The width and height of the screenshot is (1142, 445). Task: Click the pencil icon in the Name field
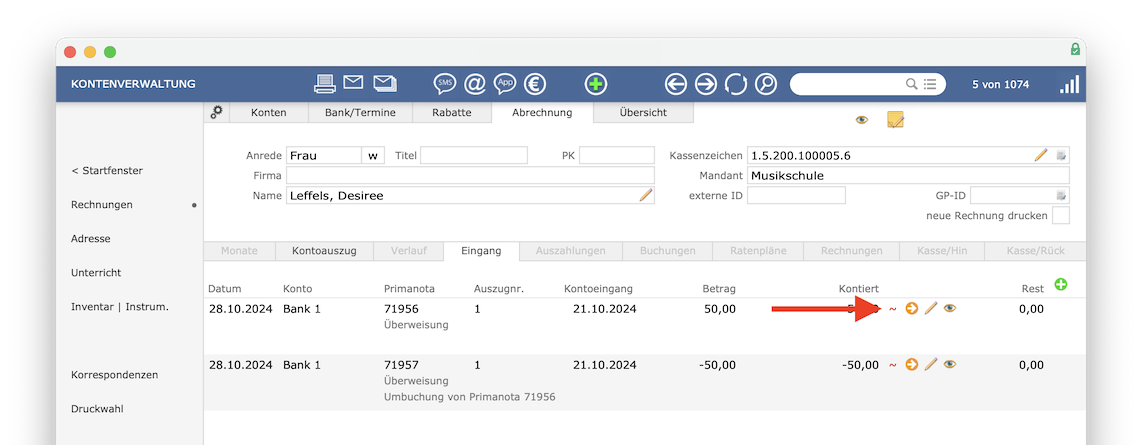[646, 194]
